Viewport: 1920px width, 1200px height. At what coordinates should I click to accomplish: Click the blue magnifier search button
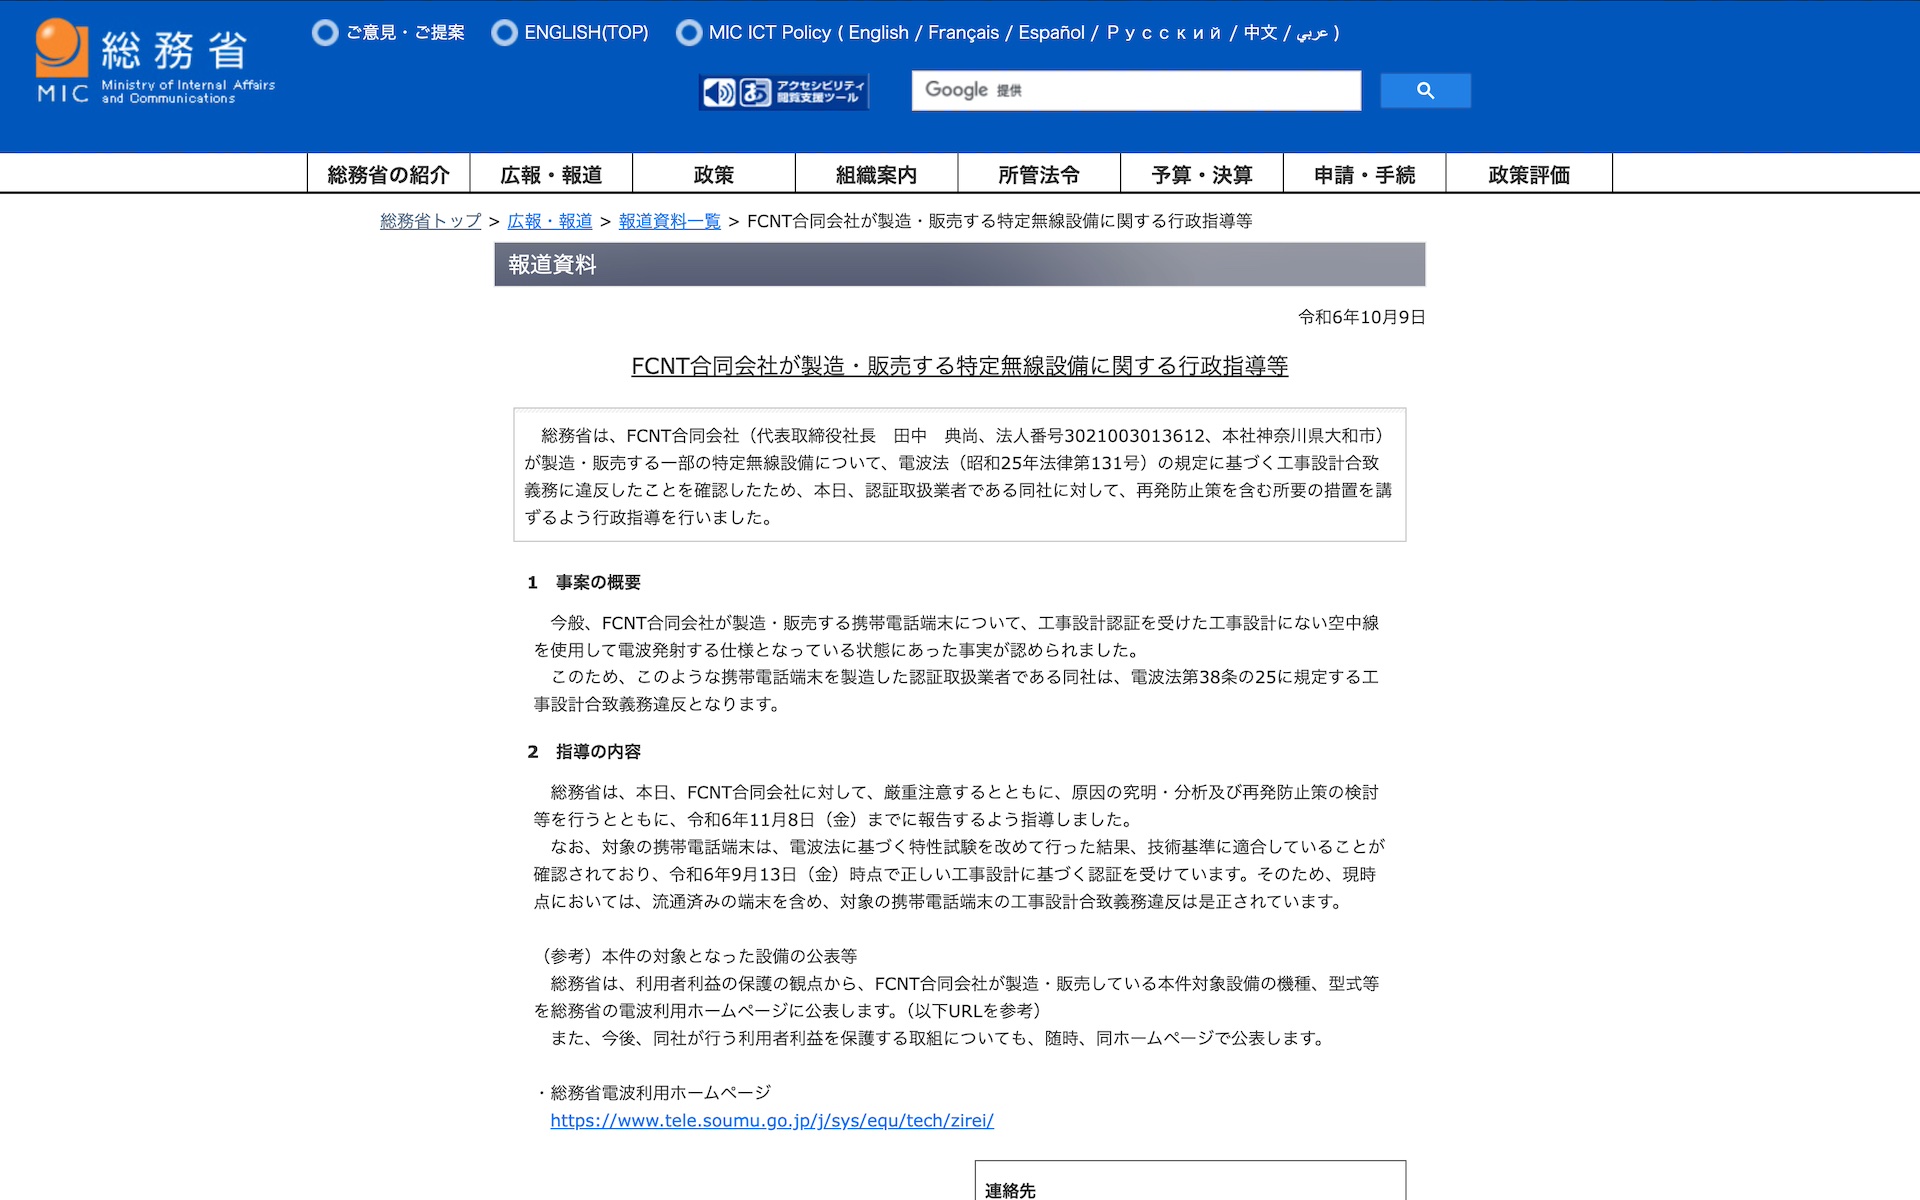(x=1425, y=91)
